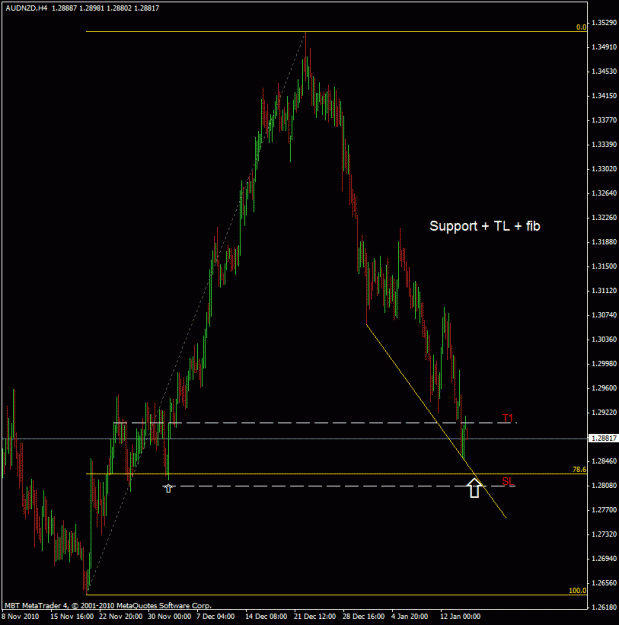Viewport: 619px width, 625px height.
Task: Click the 1.31120 price axis label
Action: (604, 291)
